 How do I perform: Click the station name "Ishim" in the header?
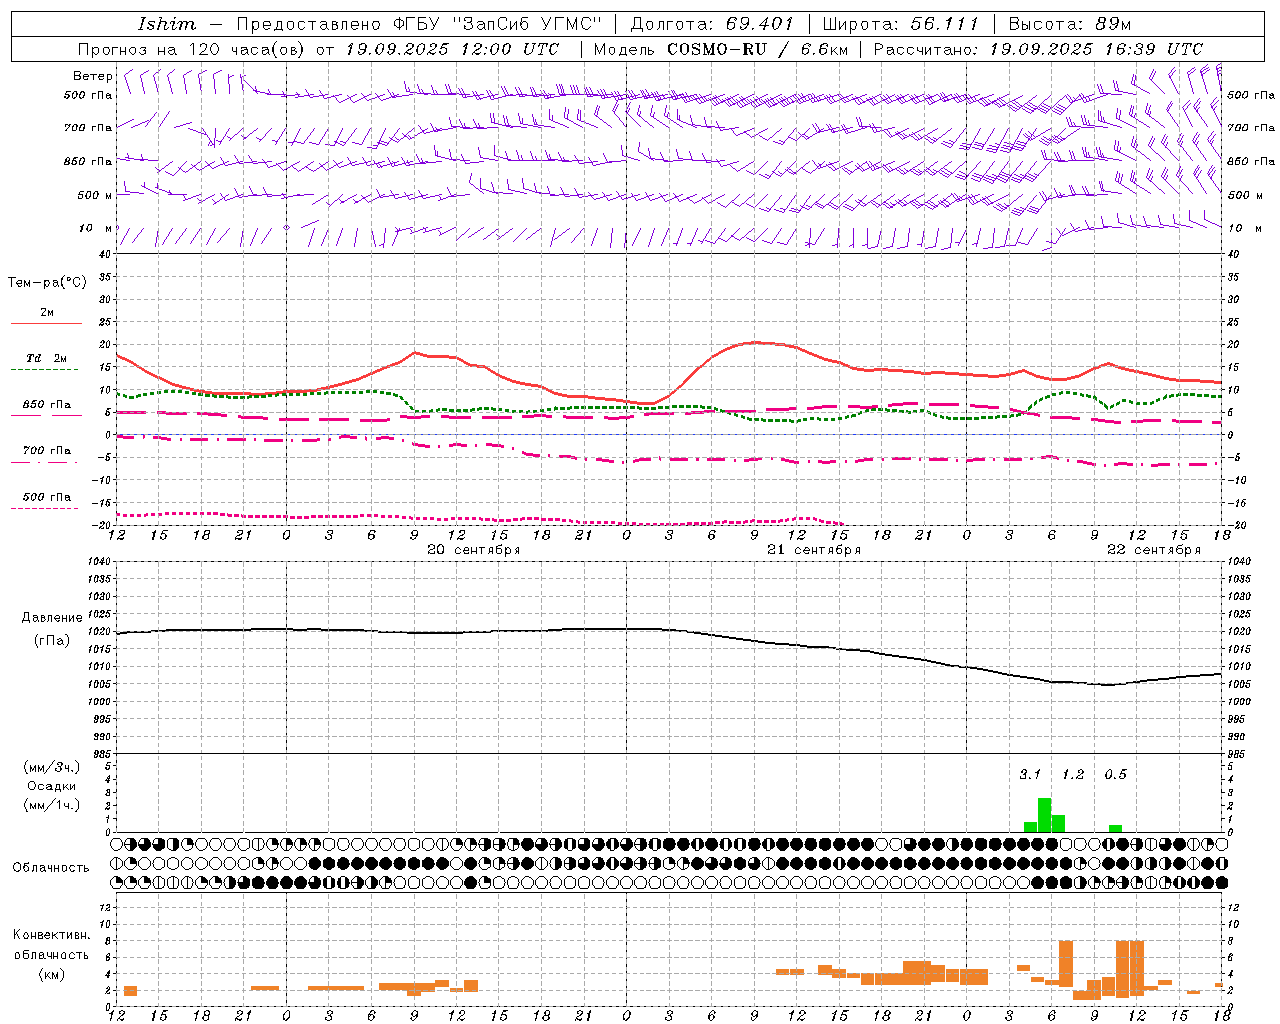pos(167,24)
